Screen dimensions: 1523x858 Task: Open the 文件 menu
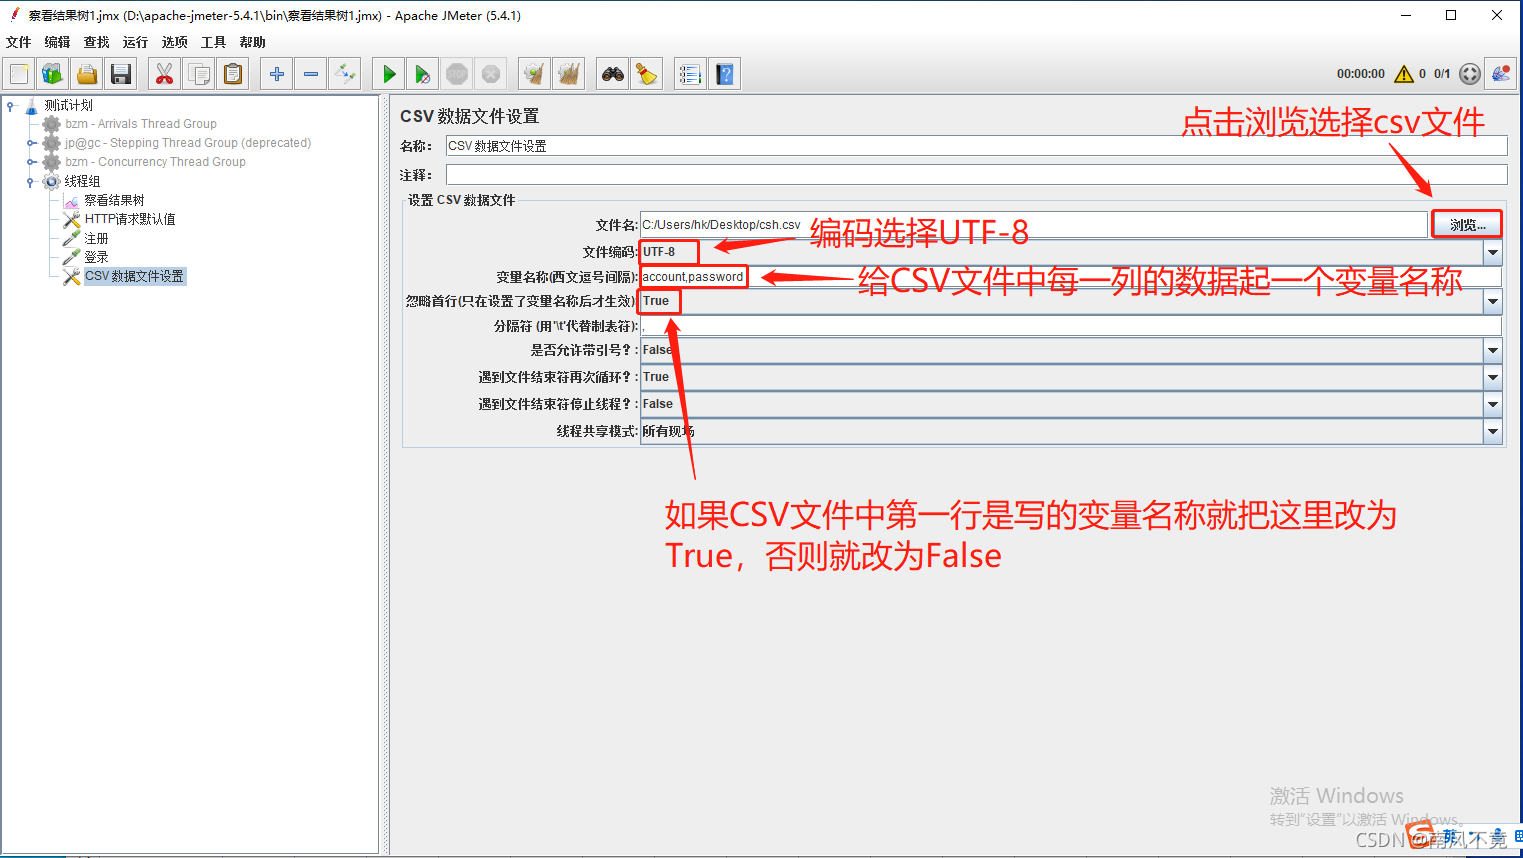[19, 42]
